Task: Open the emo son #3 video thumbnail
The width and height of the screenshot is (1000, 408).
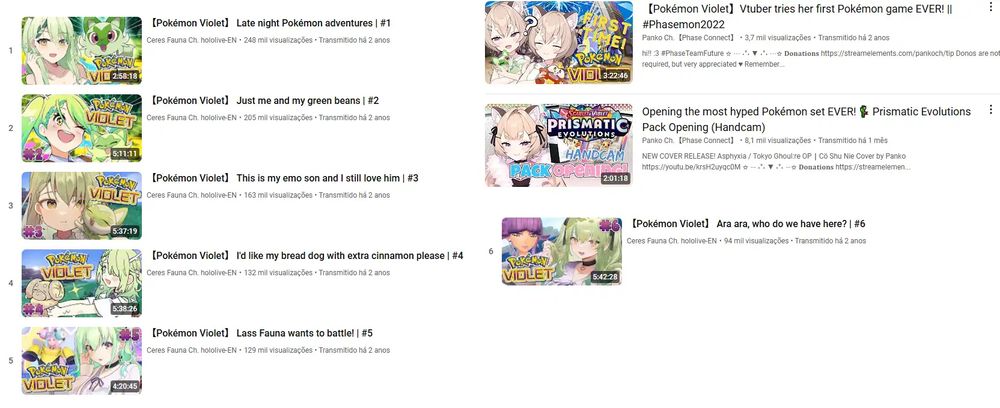Action: click(x=82, y=206)
